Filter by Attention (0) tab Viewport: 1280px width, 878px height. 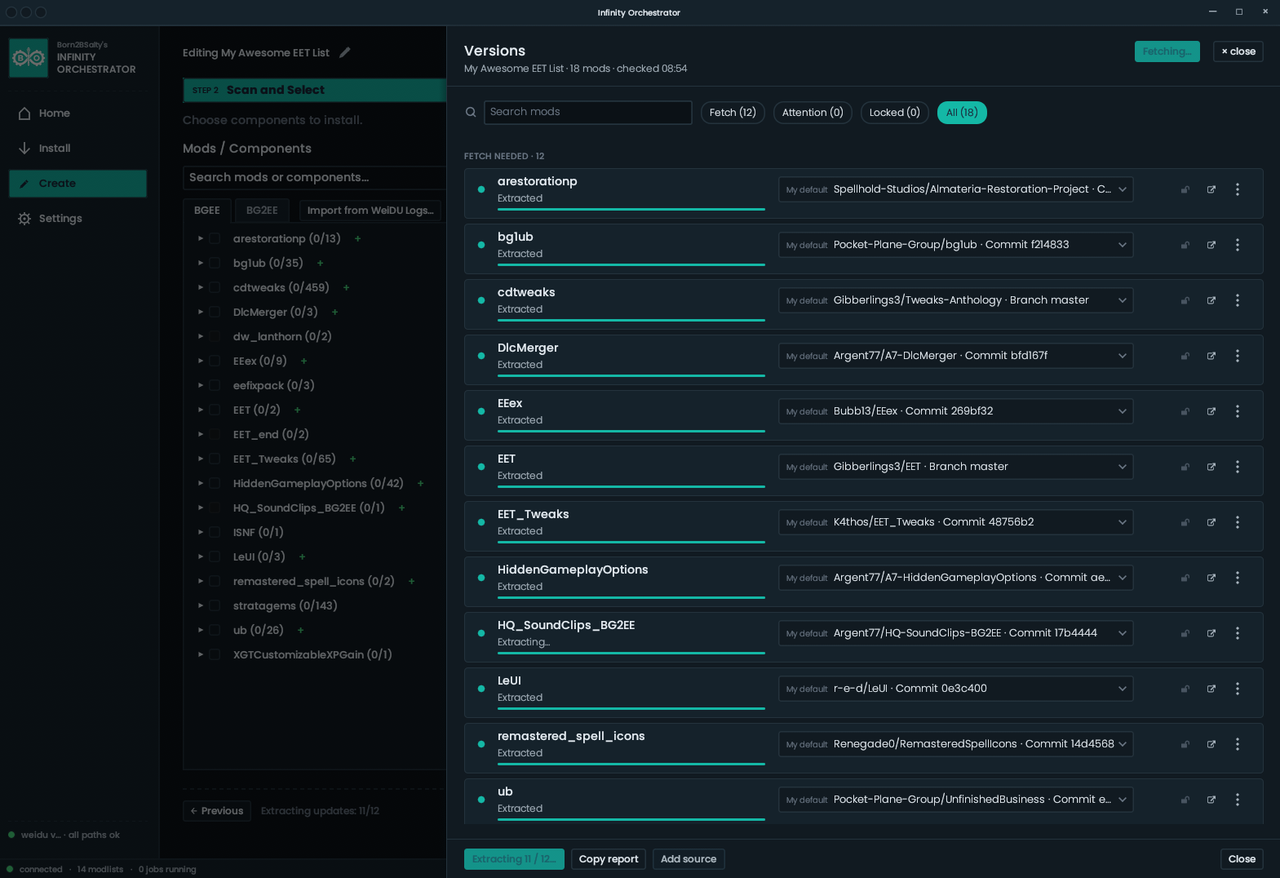[x=812, y=113]
